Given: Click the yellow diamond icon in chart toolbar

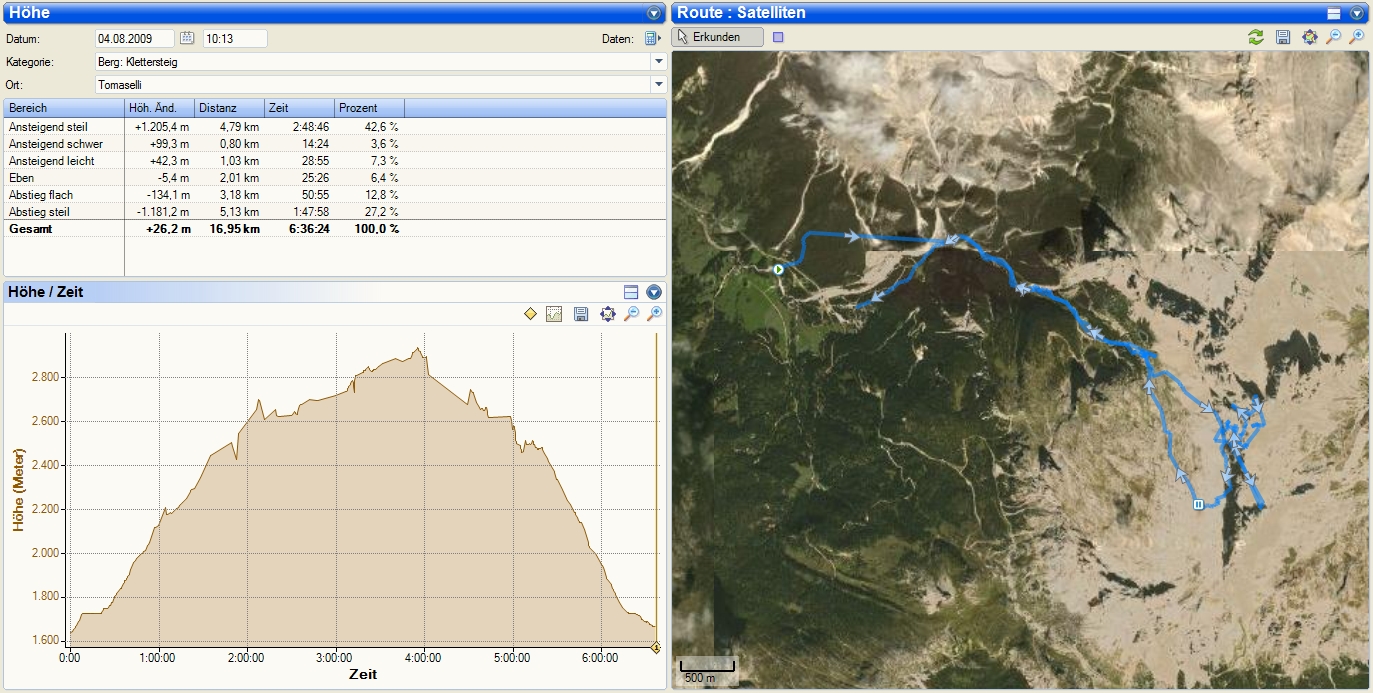Looking at the screenshot, I should [531, 314].
